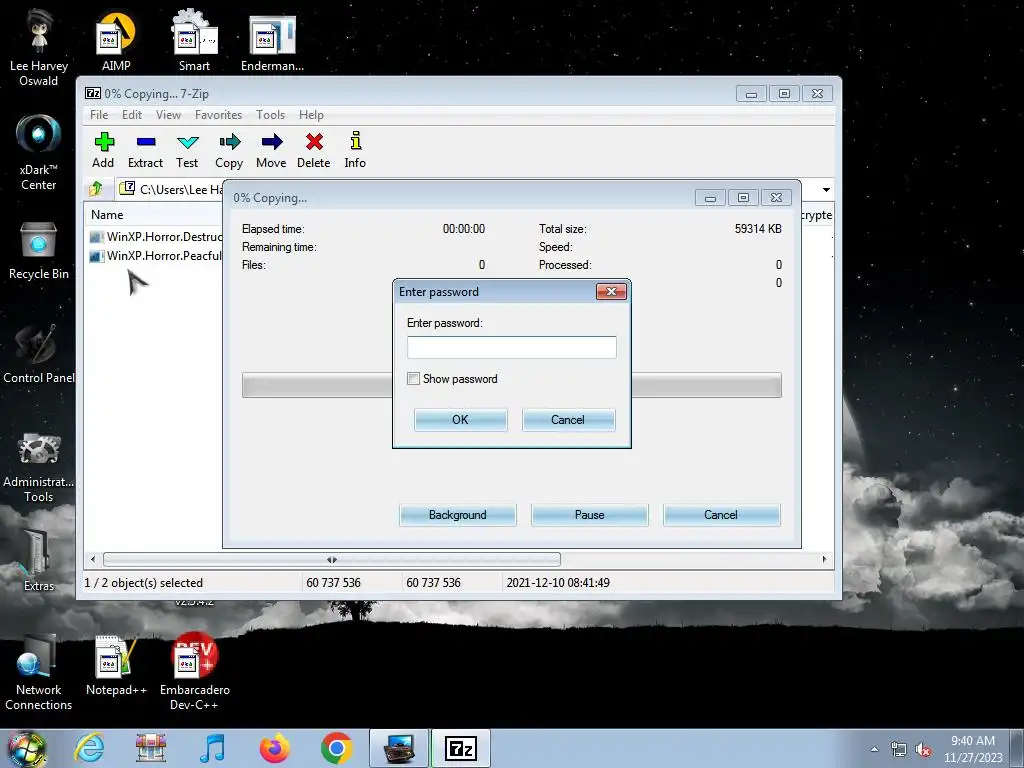Open the Enderman... desktop shortcut
The width and height of the screenshot is (1024, 768).
click(x=272, y=43)
